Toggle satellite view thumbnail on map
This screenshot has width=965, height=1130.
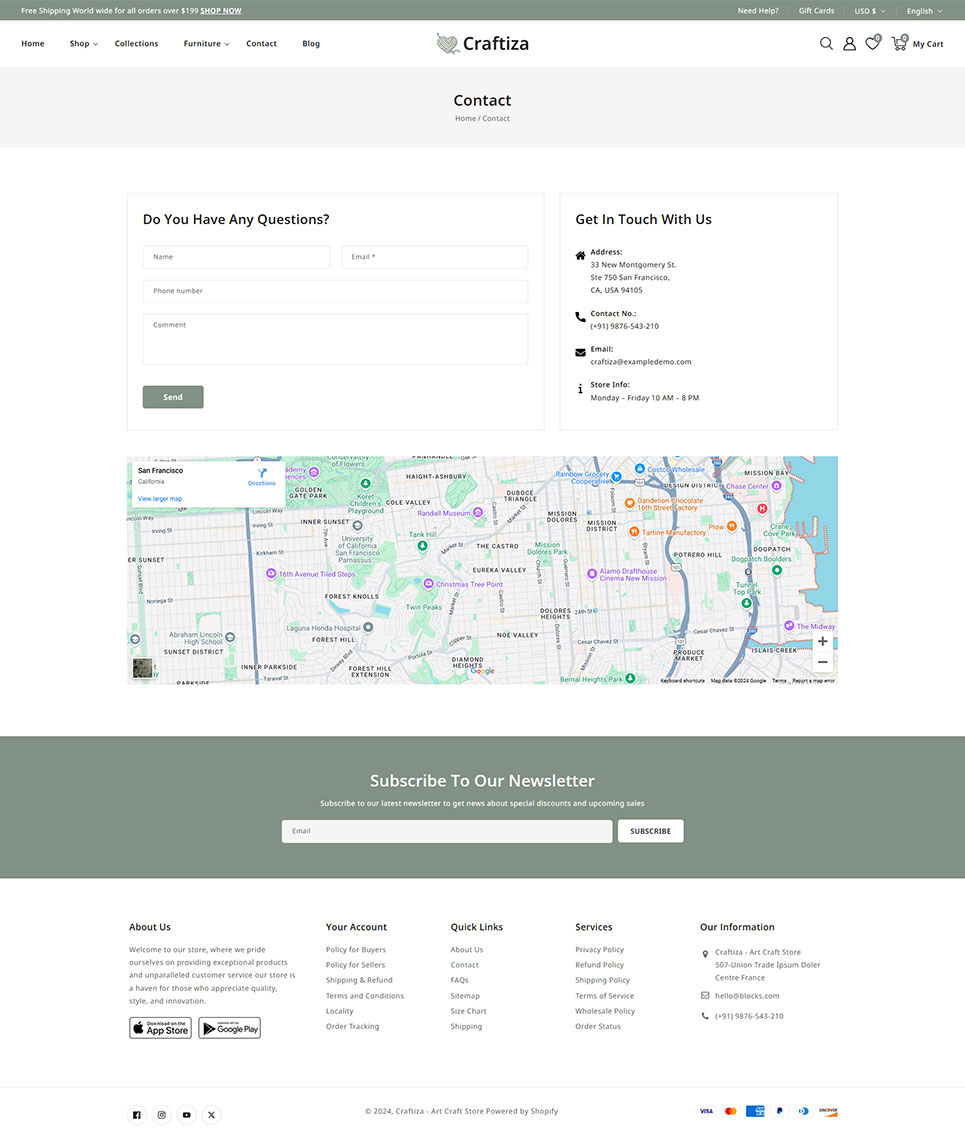tap(143, 668)
